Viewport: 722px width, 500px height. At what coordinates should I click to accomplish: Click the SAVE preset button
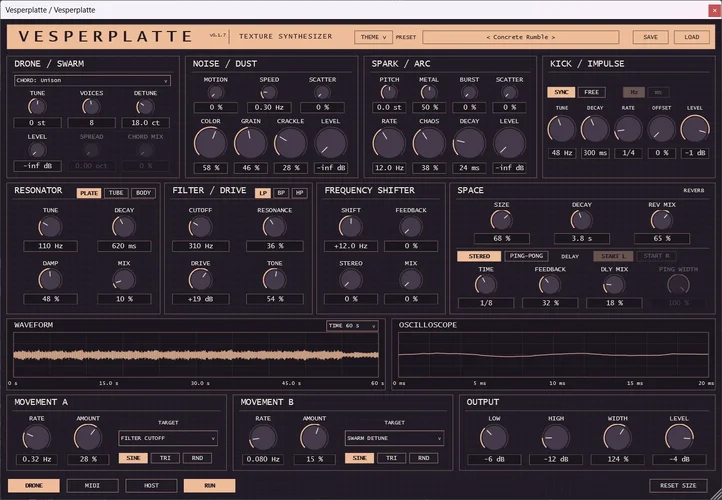click(650, 37)
